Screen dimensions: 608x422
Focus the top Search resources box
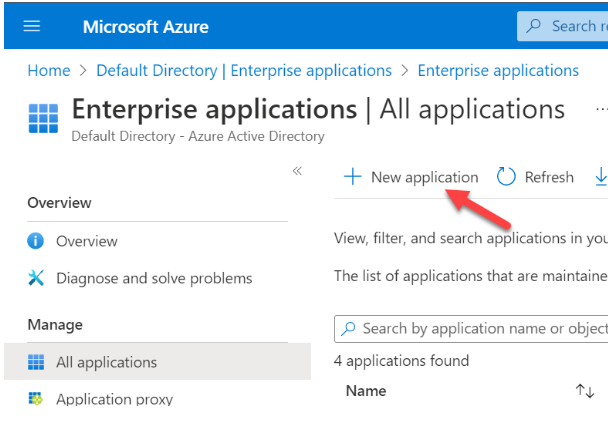(x=563, y=26)
